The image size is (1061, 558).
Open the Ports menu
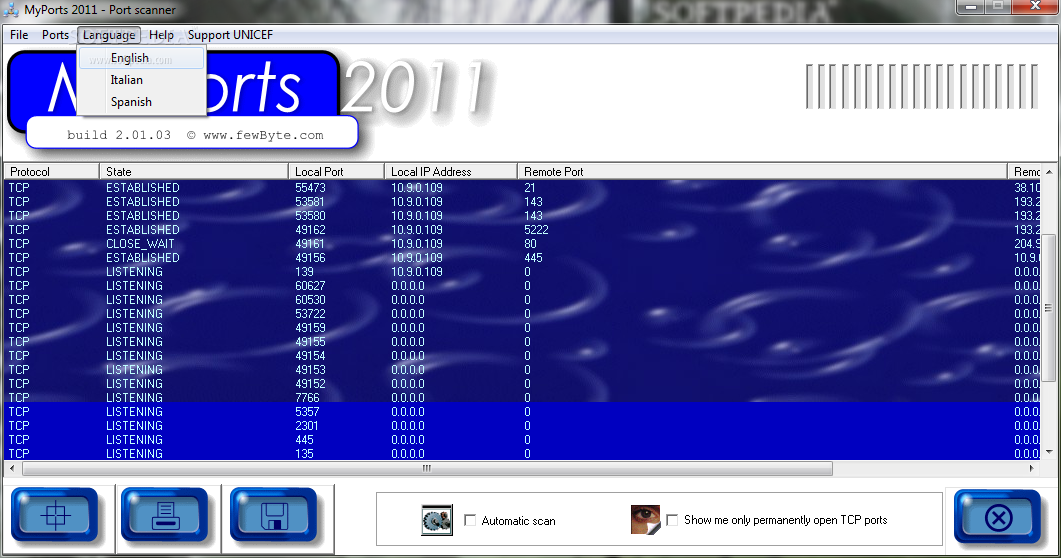coord(55,34)
